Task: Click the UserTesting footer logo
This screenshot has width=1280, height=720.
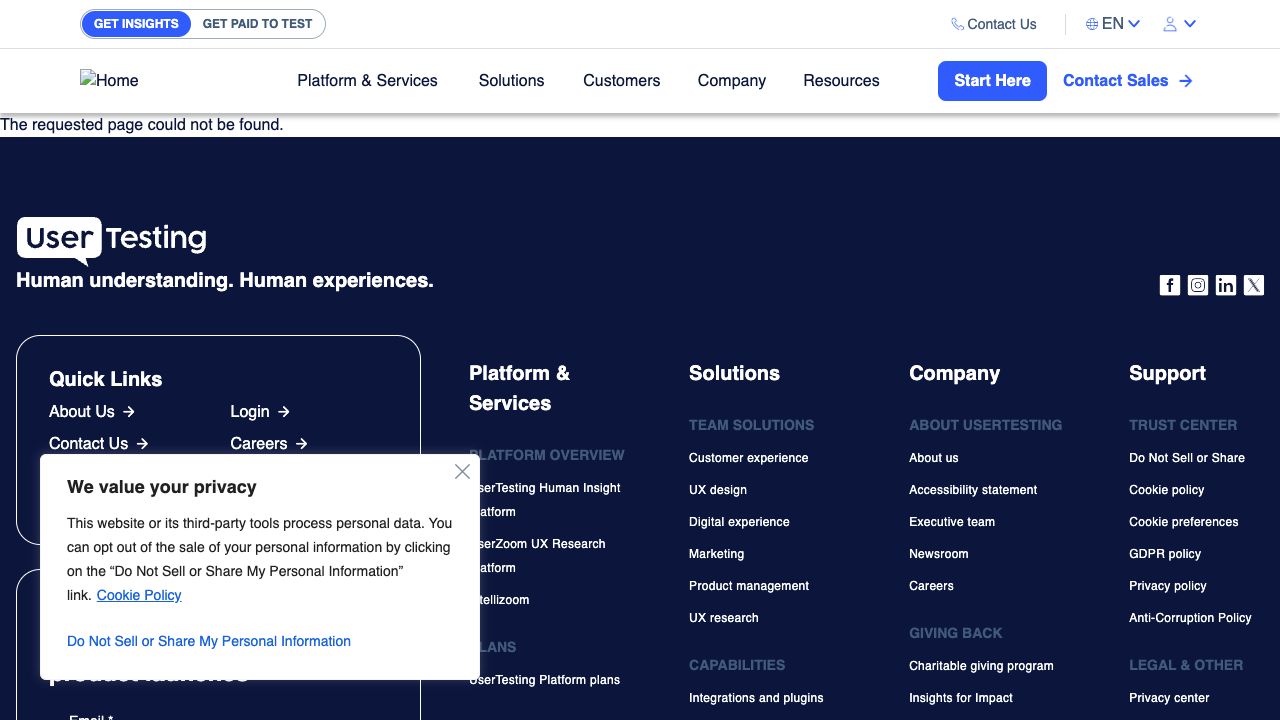Action: (112, 239)
